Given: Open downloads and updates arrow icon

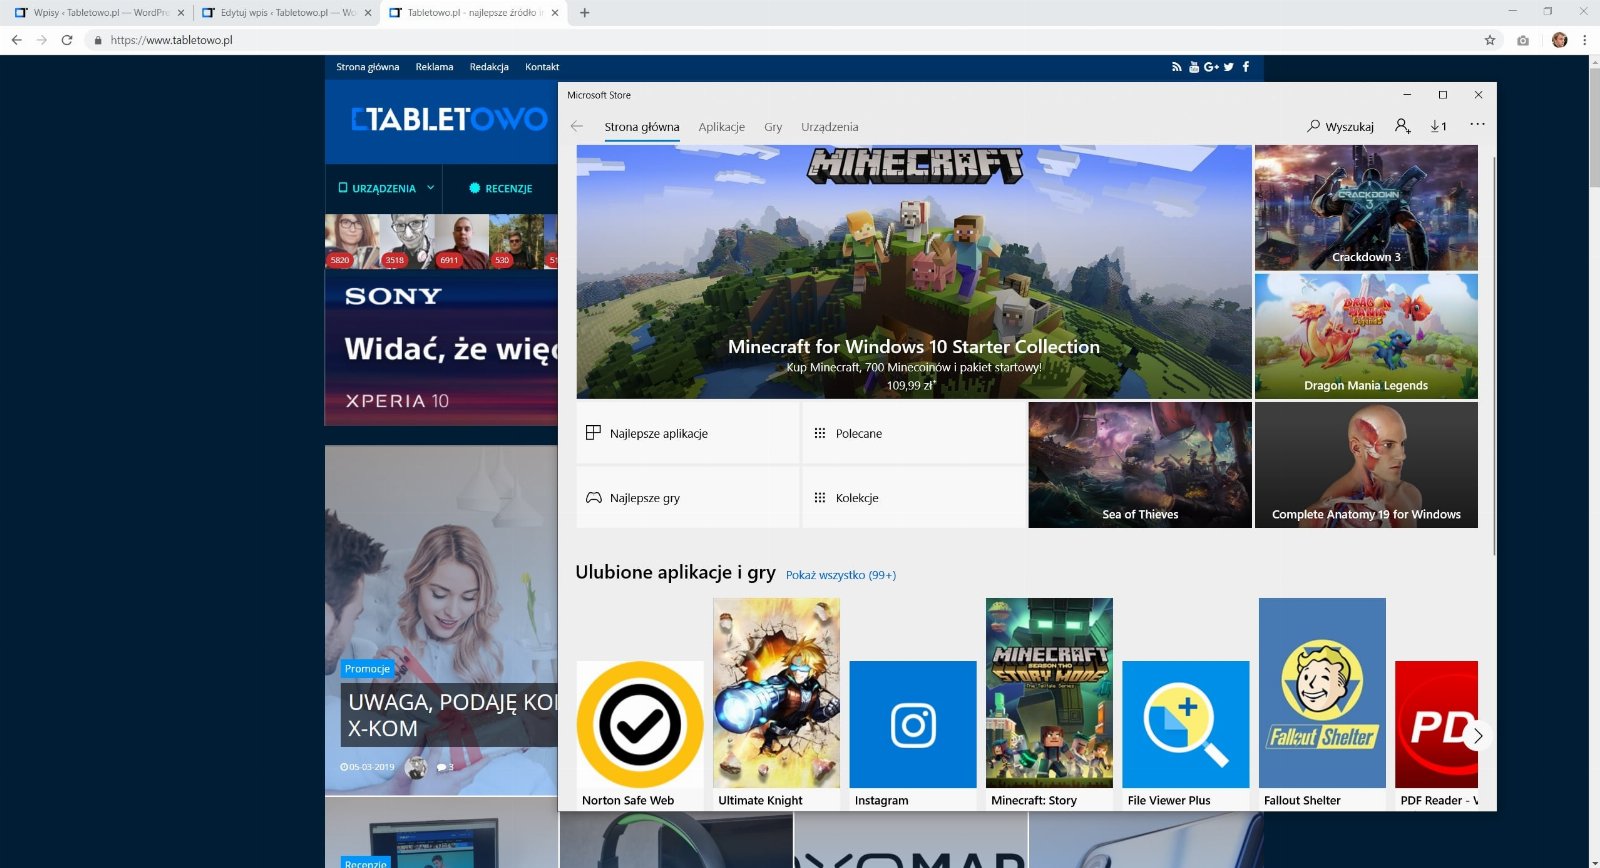Looking at the screenshot, I should point(1438,126).
